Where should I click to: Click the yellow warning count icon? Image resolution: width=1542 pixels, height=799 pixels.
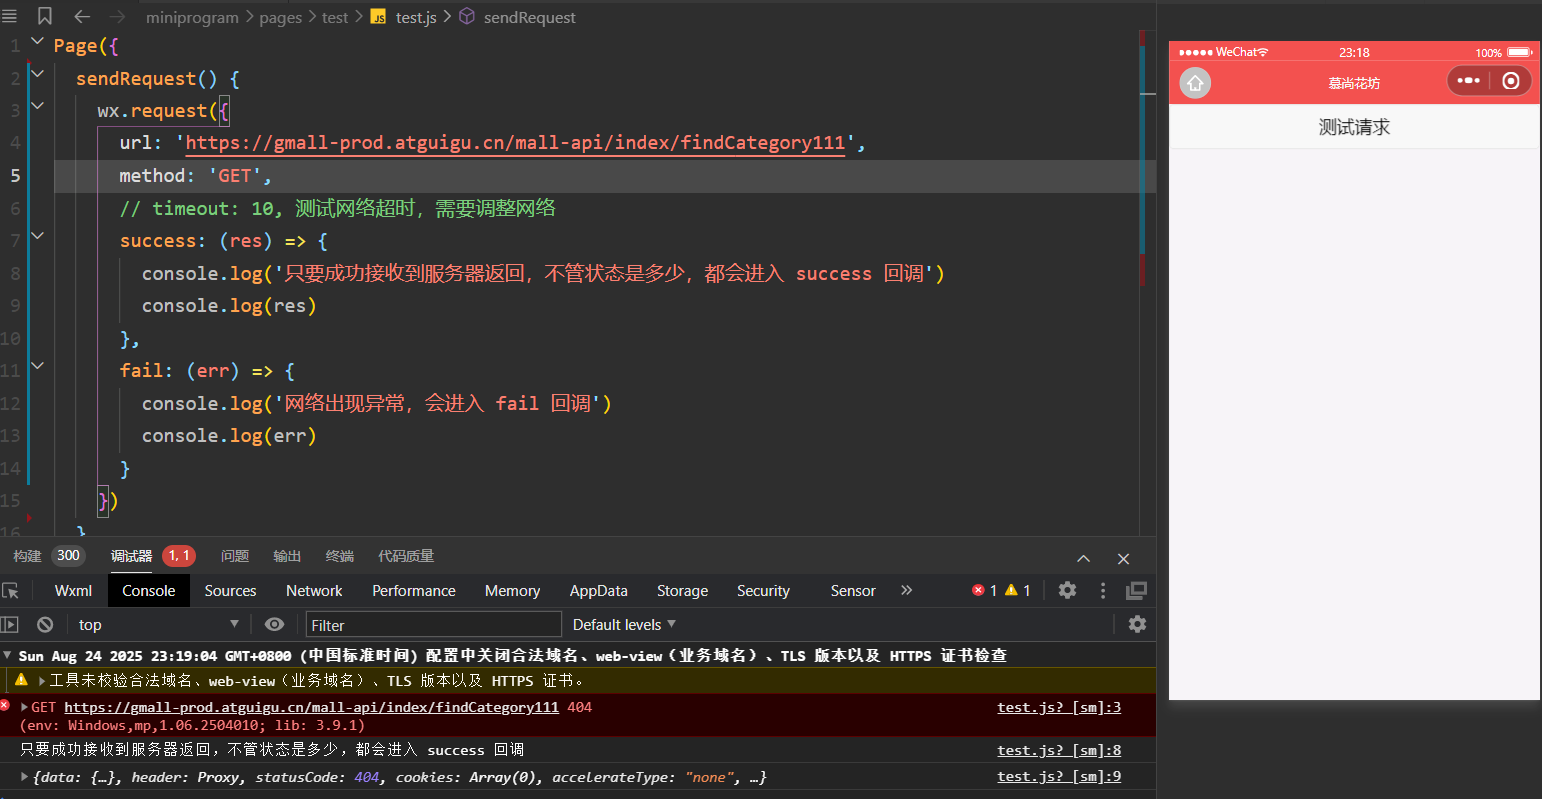(1011, 590)
